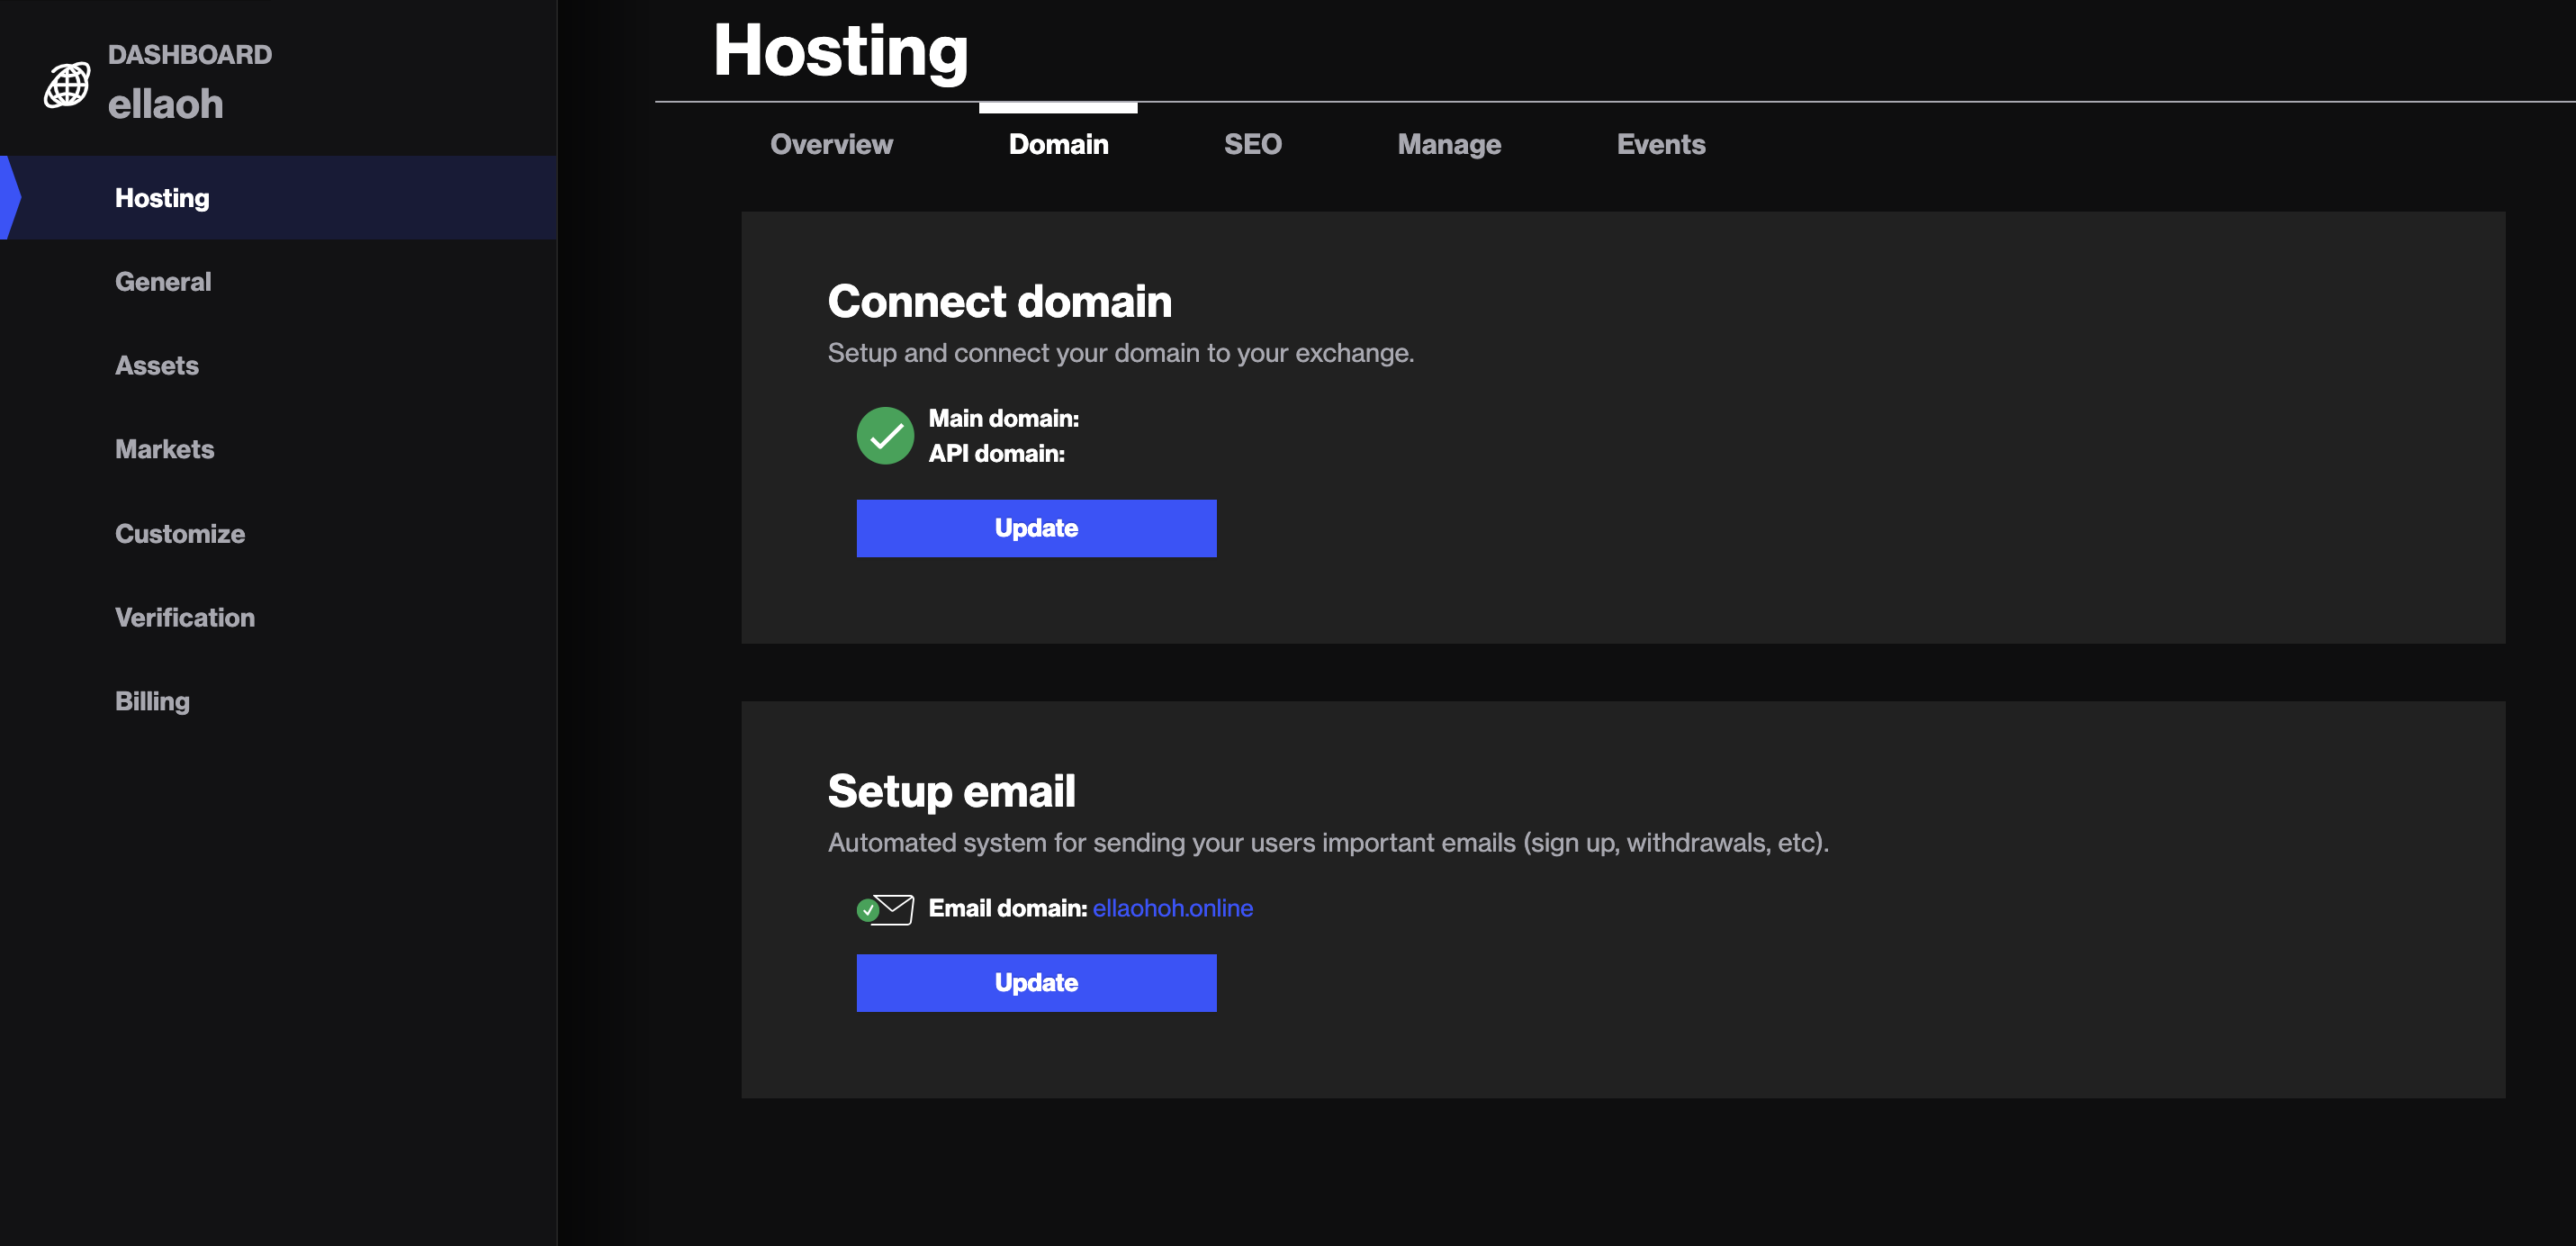
Task: Click the verified email envelope icon
Action: tap(885, 909)
